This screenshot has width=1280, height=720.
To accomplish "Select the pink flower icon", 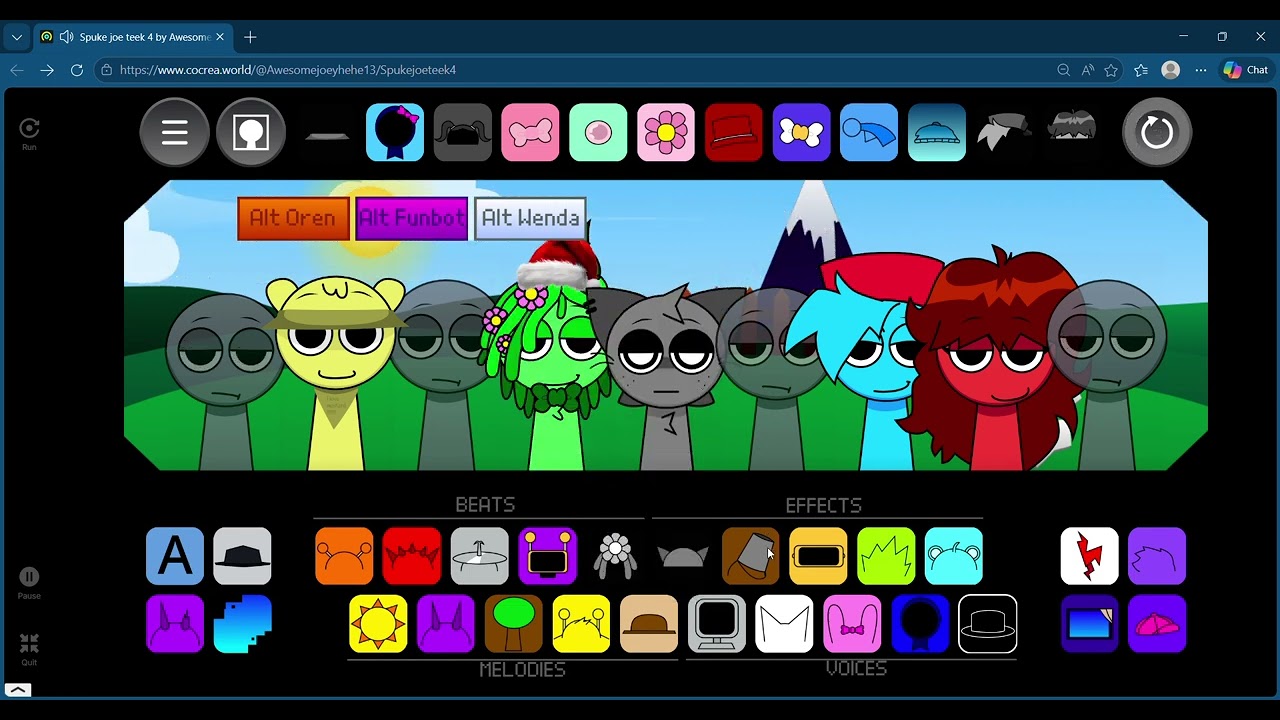I will (666, 132).
